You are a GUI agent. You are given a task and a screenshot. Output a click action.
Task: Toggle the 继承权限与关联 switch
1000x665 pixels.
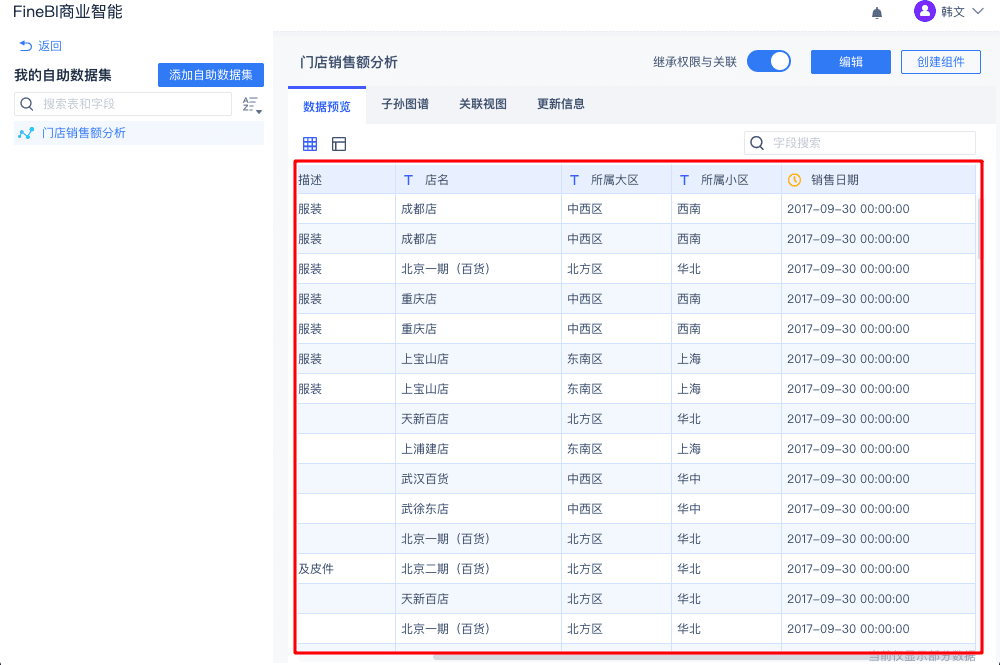click(x=768, y=61)
